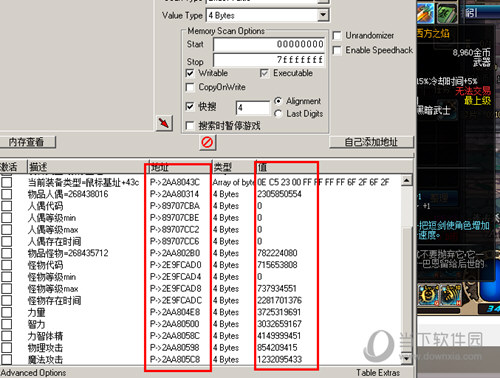Click the address list scroll up arrow
Image resolution: width=500 pixels, height=378 pixels.
(406, 181)
